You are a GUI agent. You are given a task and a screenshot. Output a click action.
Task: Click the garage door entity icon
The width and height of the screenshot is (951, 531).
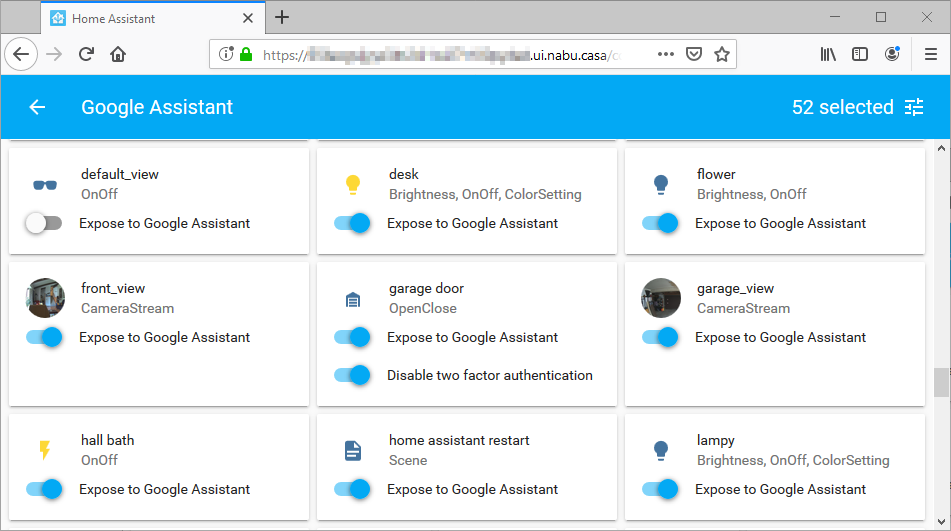pyautogui.click(x=352, y=299)
